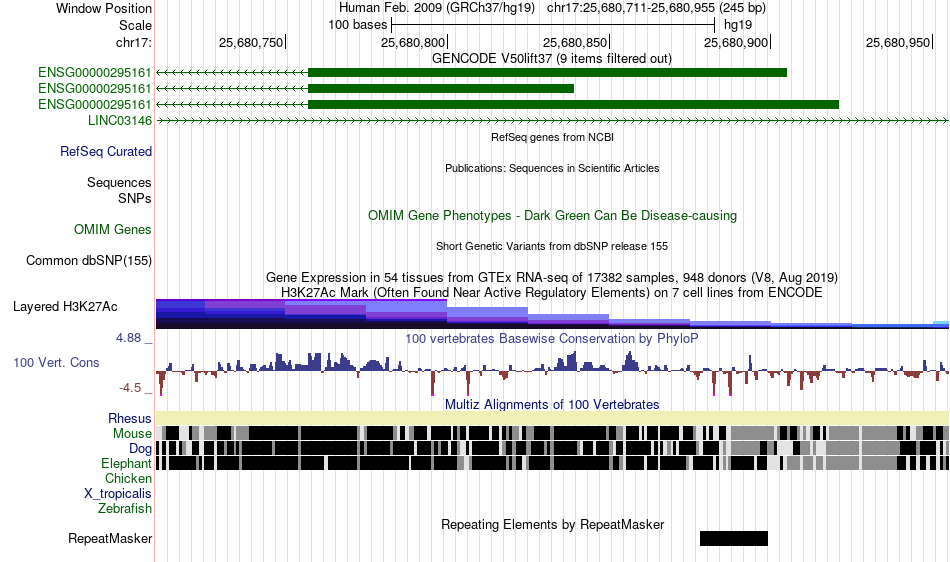Open 100 vertebrates Basewise Conservation title
Image resolution: width=950 pixels, height=562 pixels.
pyautogui.click(x=552, y=339)
